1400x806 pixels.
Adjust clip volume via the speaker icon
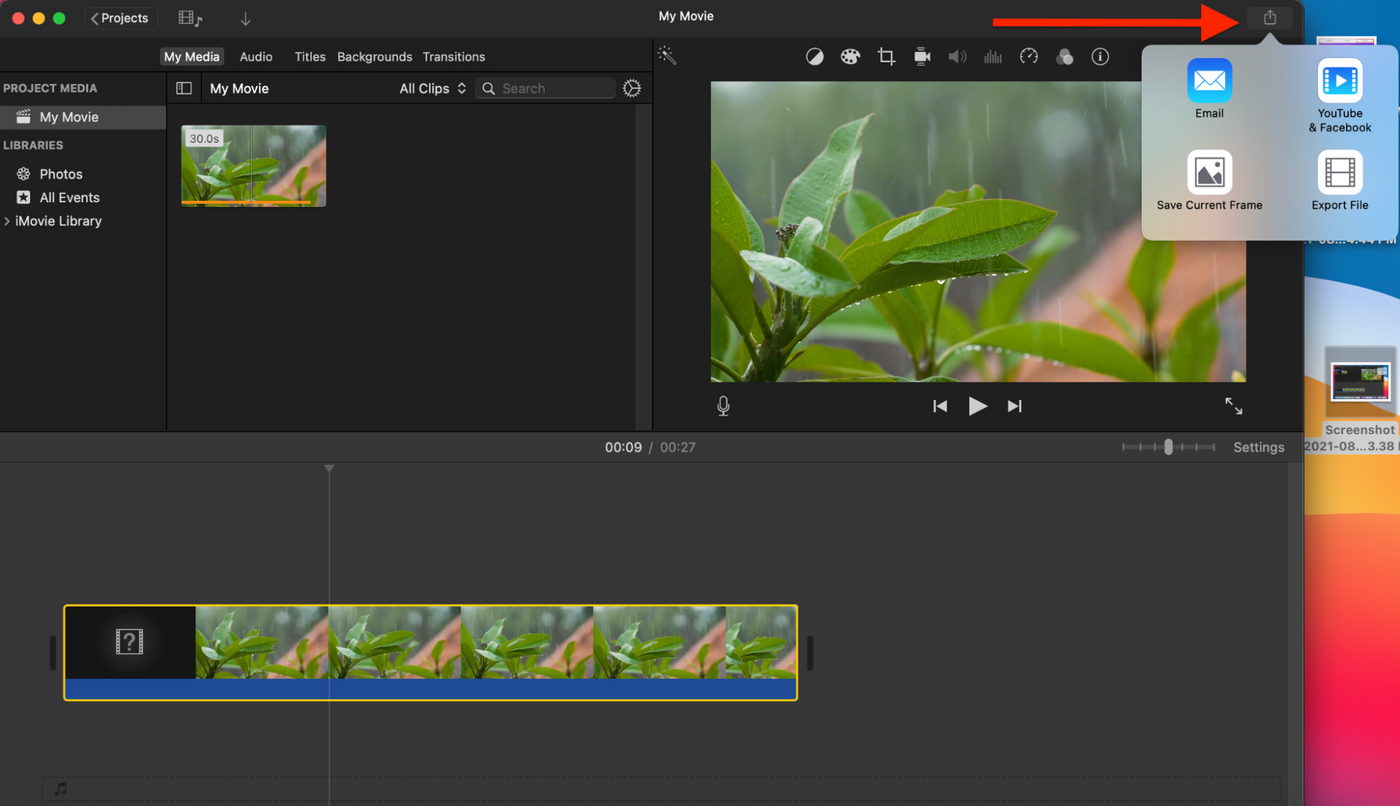(957, 56)
